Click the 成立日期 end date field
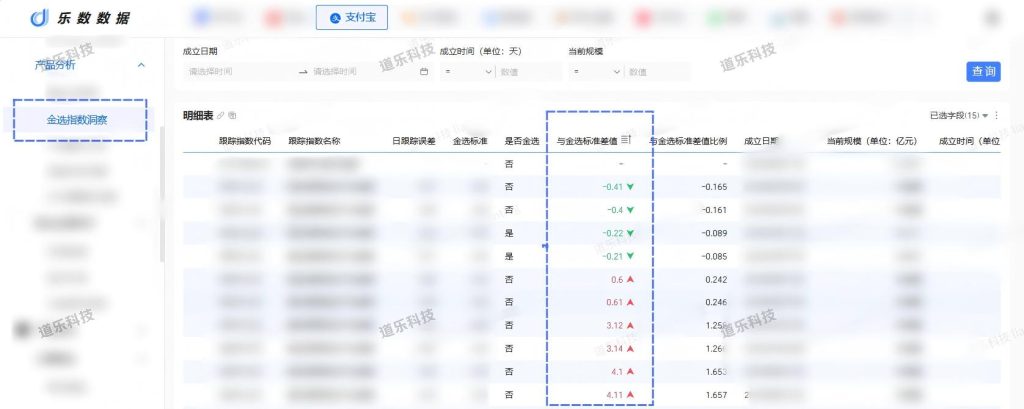The image size is (1024, 409). [362, 72]
